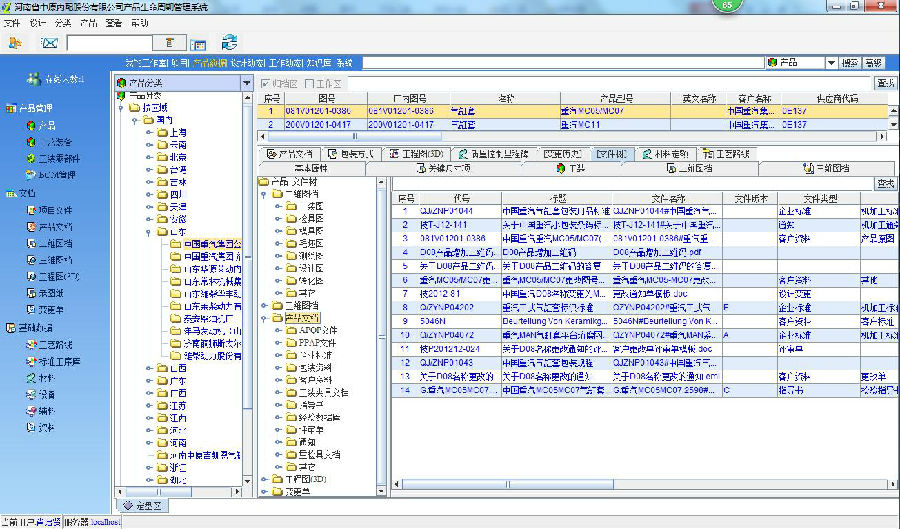Click the calendar window icon in toolbar
This screenshot has height=529, width=900.
(x=198, y=43)
